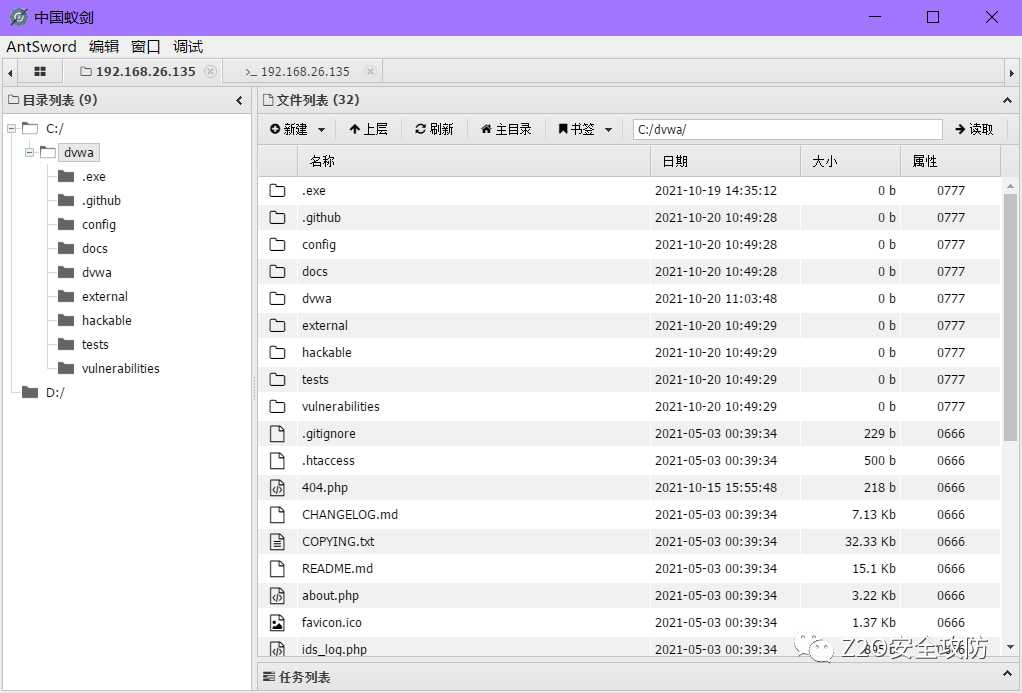Open the home grid tab icon
This screenshot has width=1022, height=693.
click(x=40, y=72)
